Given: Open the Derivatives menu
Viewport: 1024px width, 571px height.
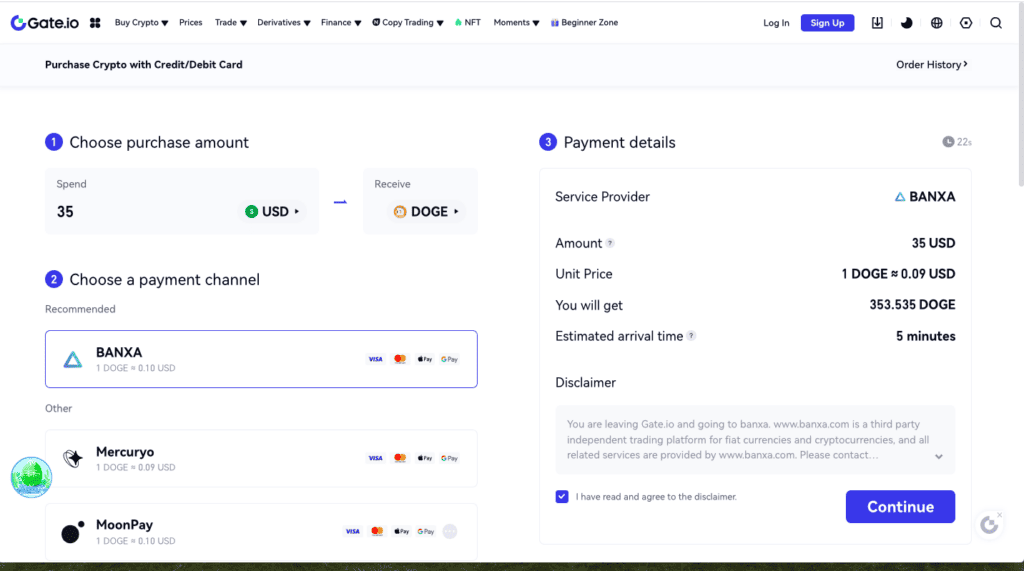Looking at the screenshot, I should (283, 22).
